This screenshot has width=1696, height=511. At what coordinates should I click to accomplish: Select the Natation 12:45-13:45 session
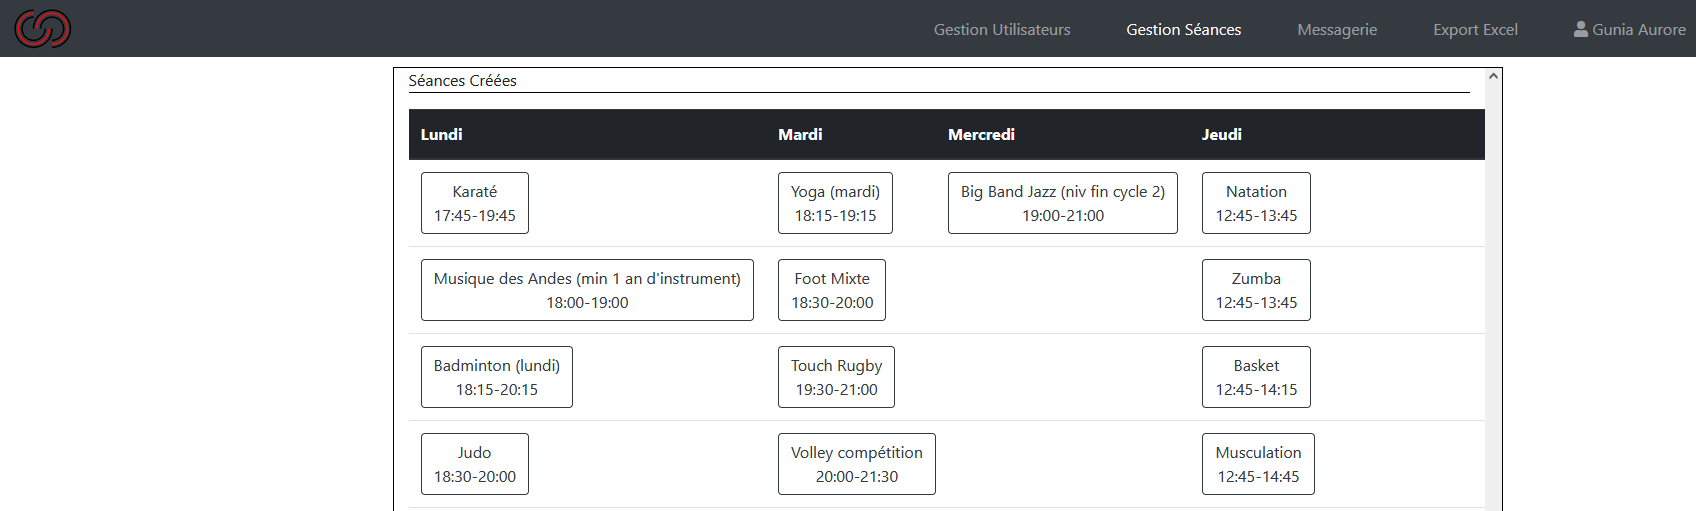(x=1256, y=203)
